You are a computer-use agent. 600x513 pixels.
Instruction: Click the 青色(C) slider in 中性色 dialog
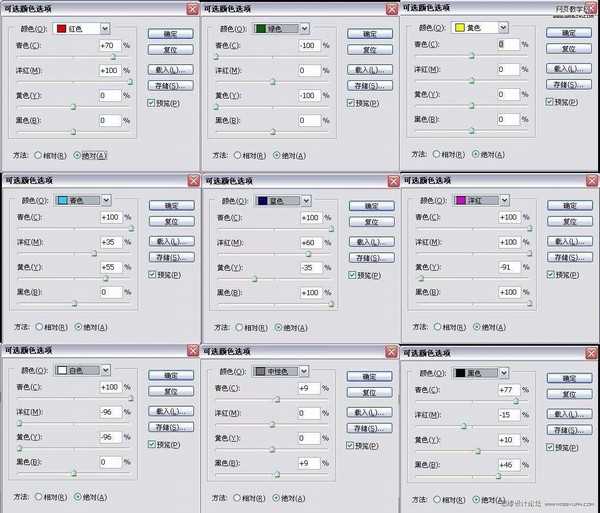[277, 399]
